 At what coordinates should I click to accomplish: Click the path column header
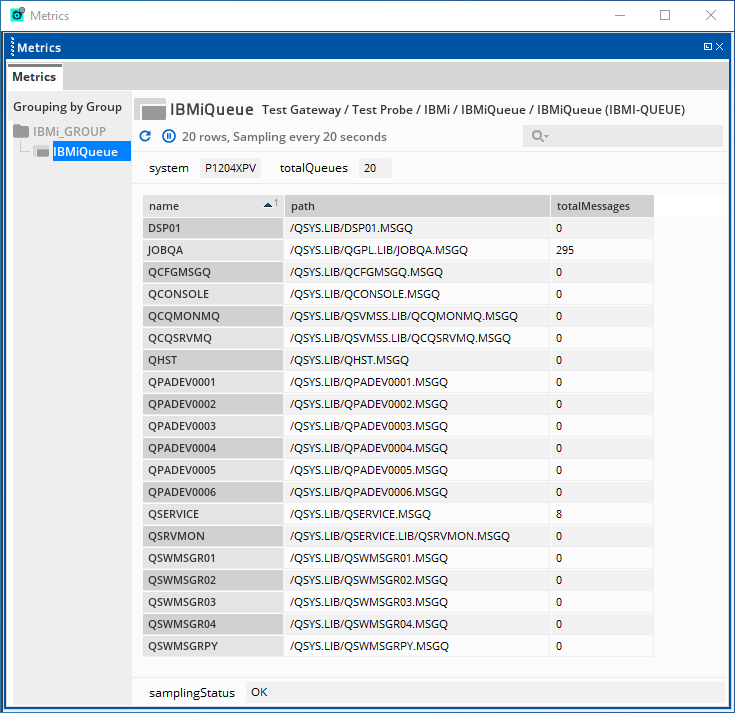click(x=416, y=206)
